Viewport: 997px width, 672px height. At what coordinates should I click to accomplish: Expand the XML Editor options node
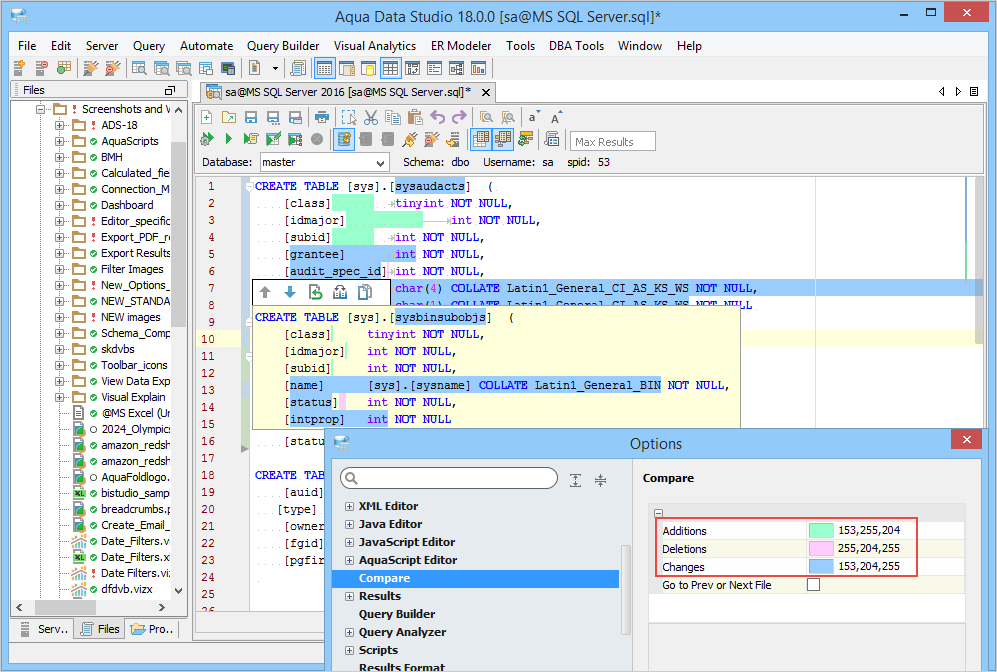[x=349, y=506]
